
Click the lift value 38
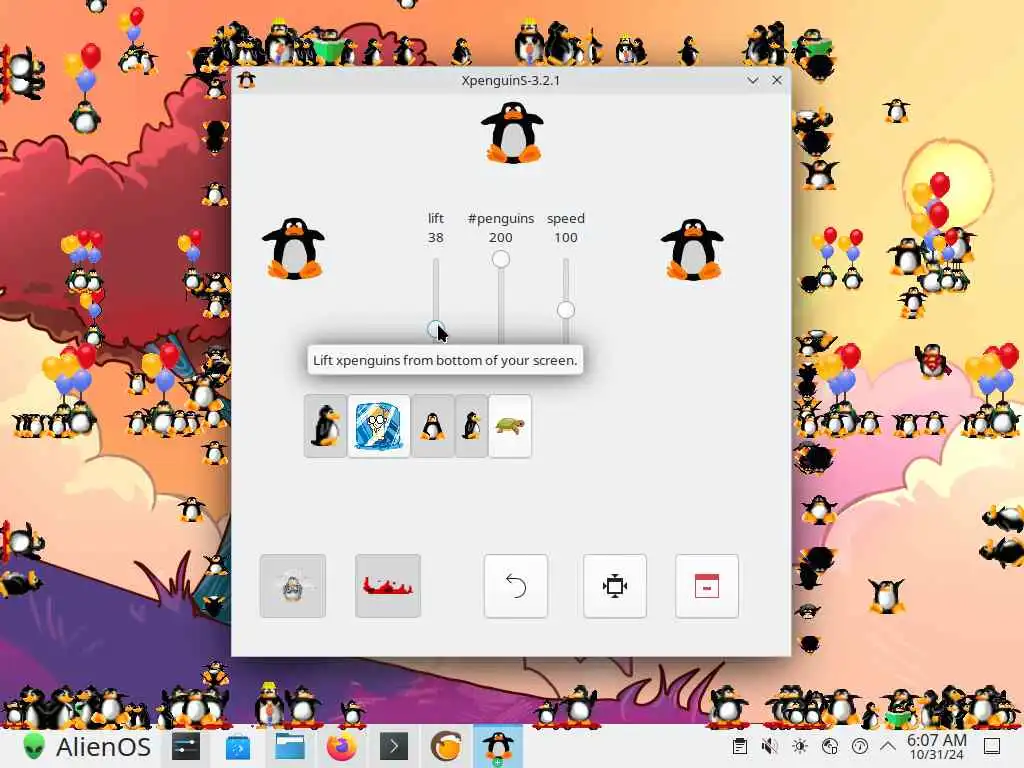click(x=436, y=238)
